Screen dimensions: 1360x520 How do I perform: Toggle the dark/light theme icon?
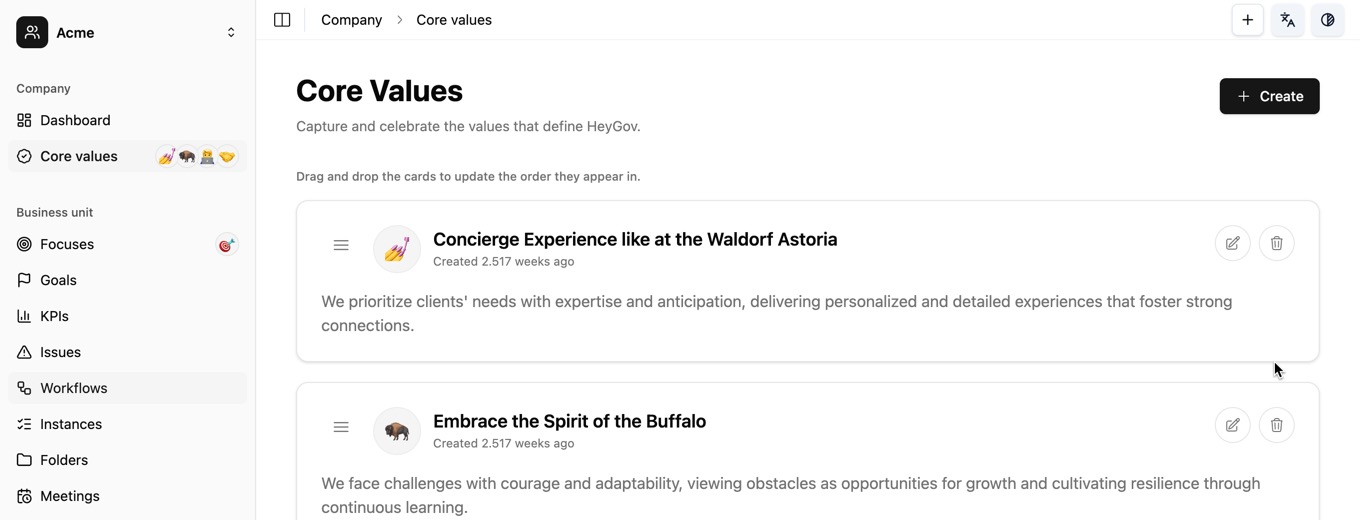click(x=1327, y=20)
